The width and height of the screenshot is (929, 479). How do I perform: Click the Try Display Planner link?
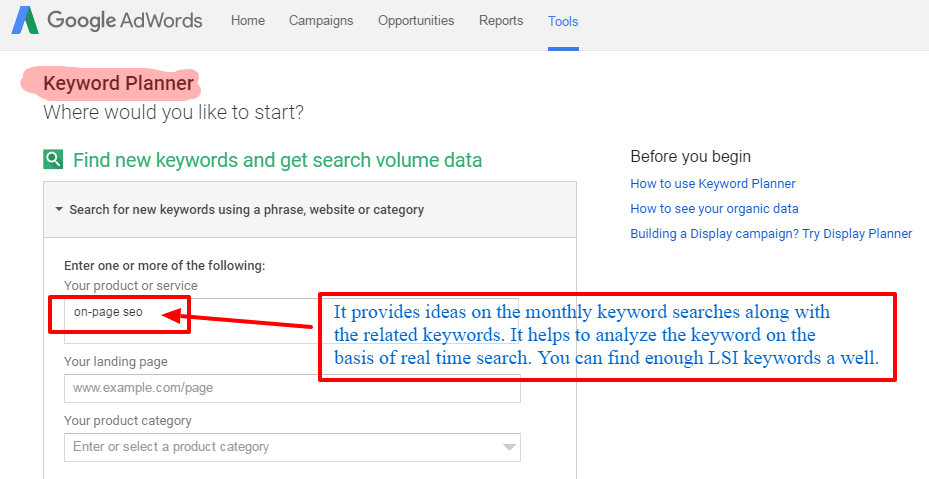[860, 234]
